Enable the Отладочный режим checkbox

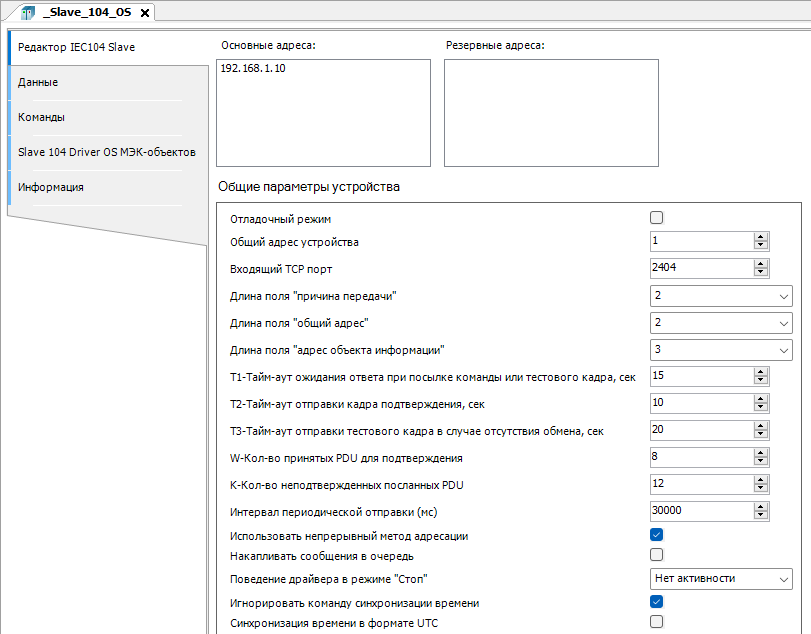click(x=657, y=218)
